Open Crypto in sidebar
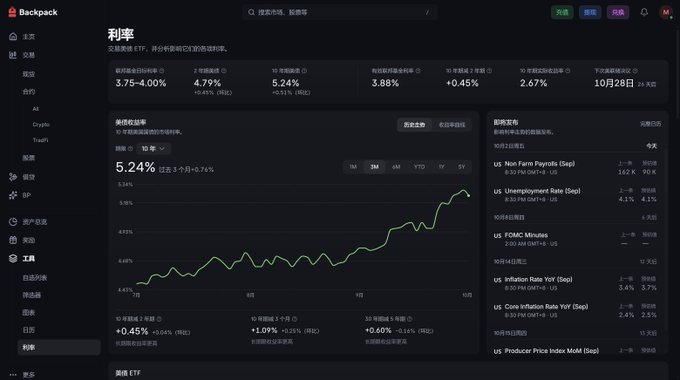 pyautogui.click(x=41, y=124)
